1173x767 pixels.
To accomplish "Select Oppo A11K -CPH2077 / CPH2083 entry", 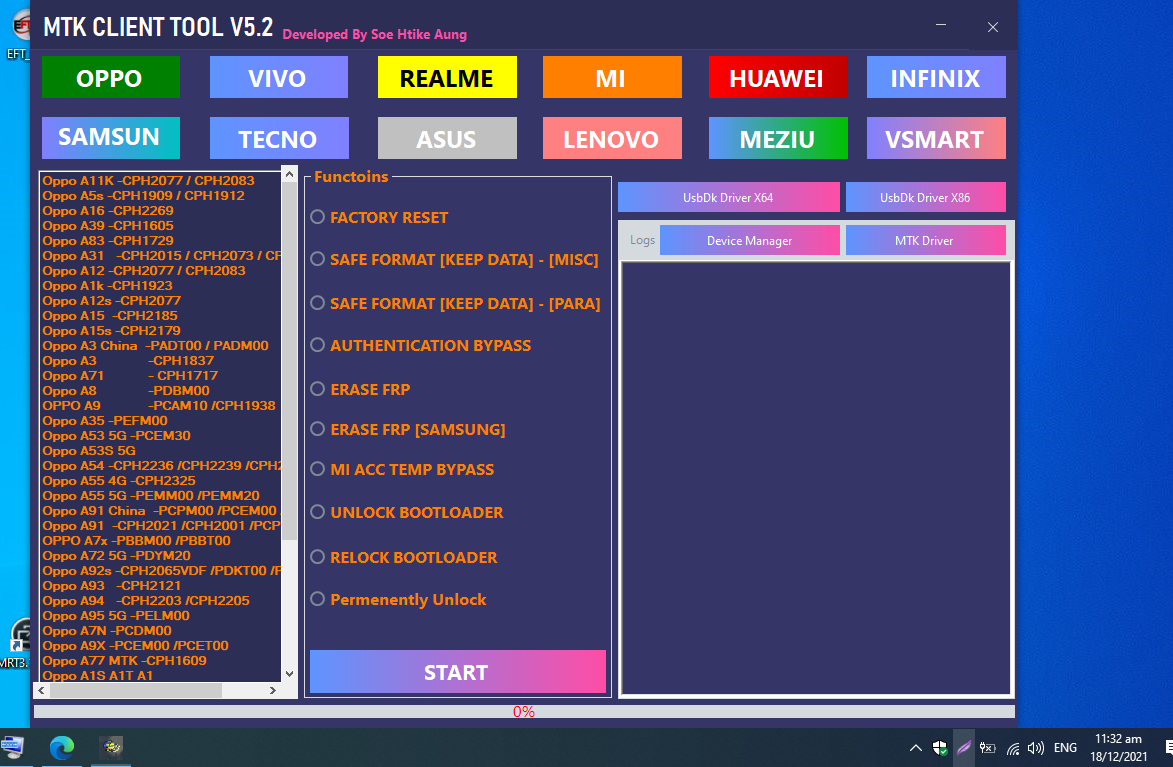I will pyautogui.click(x=148, y=180).
